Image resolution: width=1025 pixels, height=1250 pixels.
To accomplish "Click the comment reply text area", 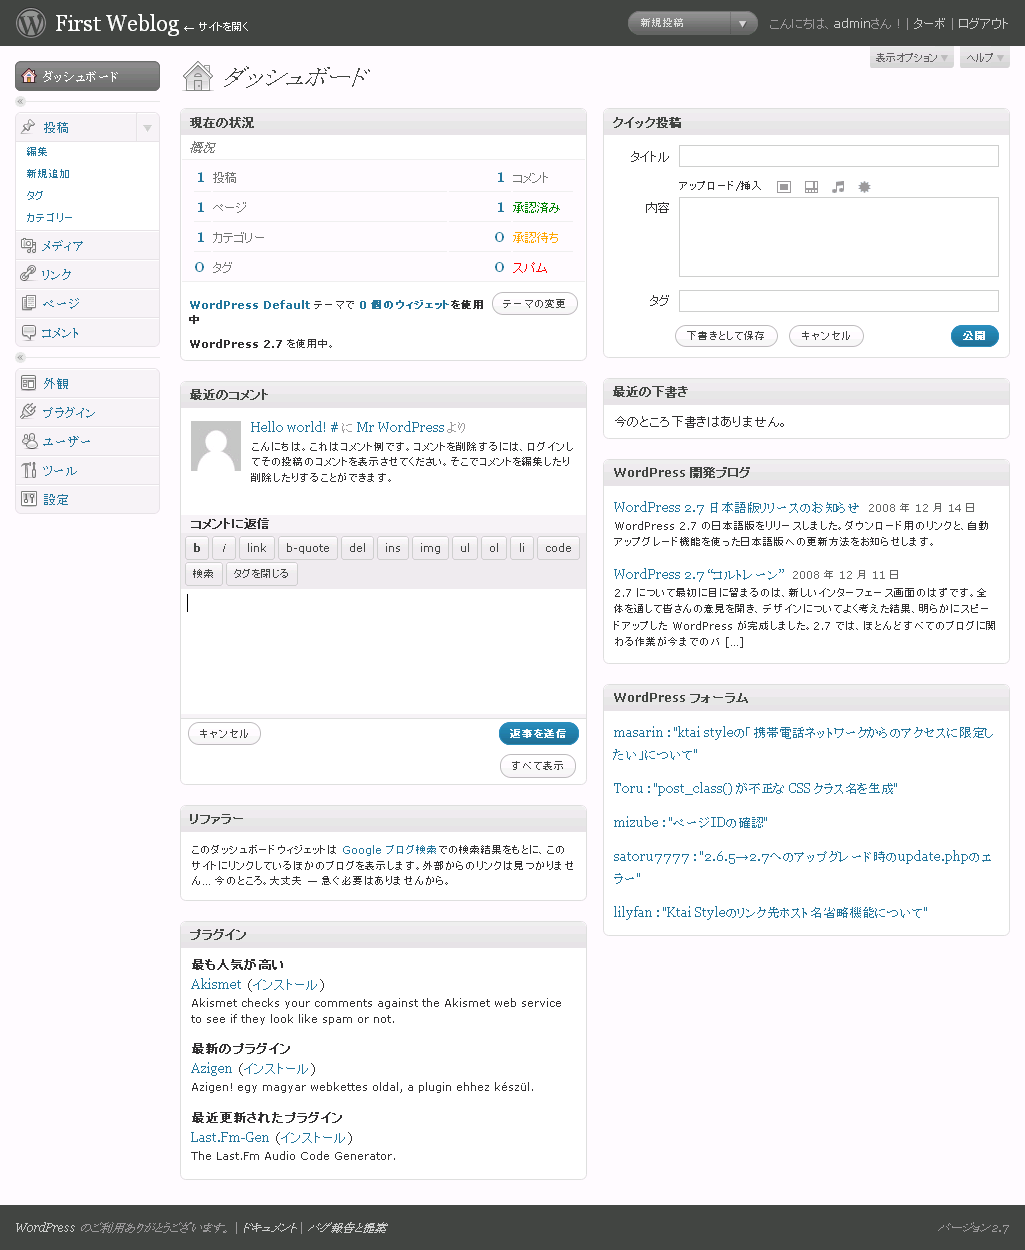I will click(x=383, y=651).
